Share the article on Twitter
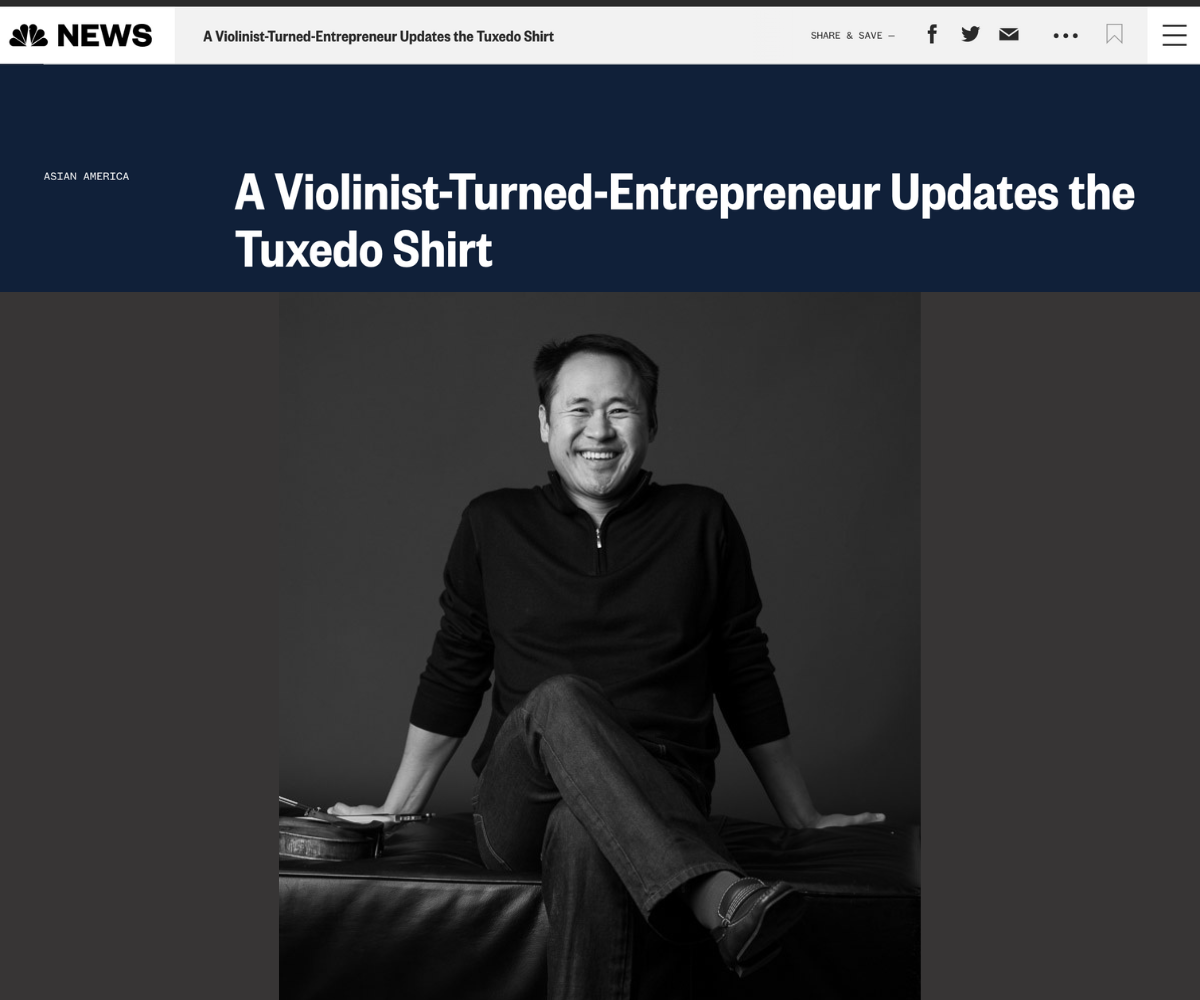 [970, 35]
